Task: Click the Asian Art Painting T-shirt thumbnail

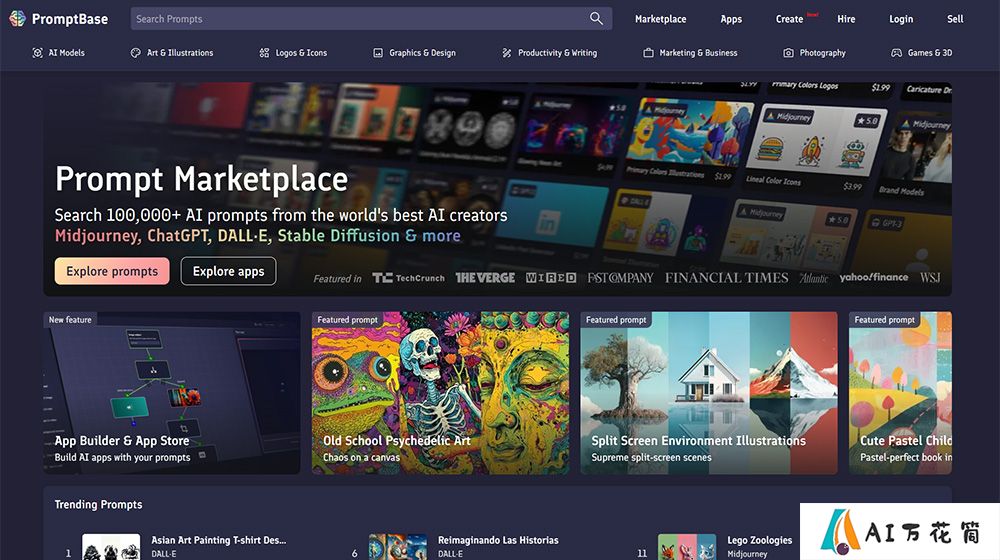Action: pos(111,547)
